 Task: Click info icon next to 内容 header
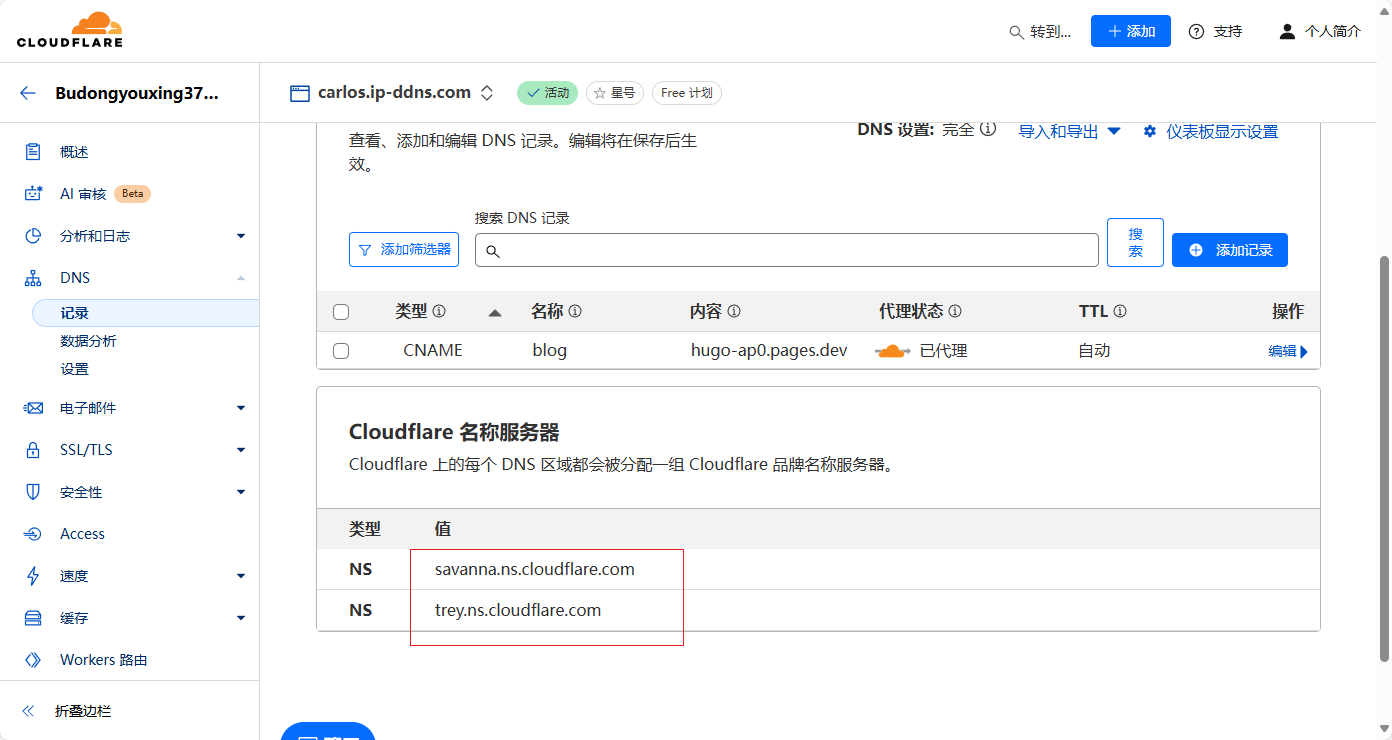[x=734, y=311]
